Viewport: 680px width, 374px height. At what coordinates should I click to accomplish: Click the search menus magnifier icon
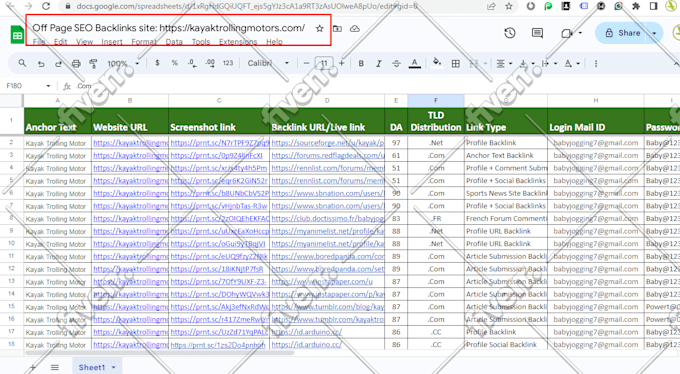pos(22,63)
